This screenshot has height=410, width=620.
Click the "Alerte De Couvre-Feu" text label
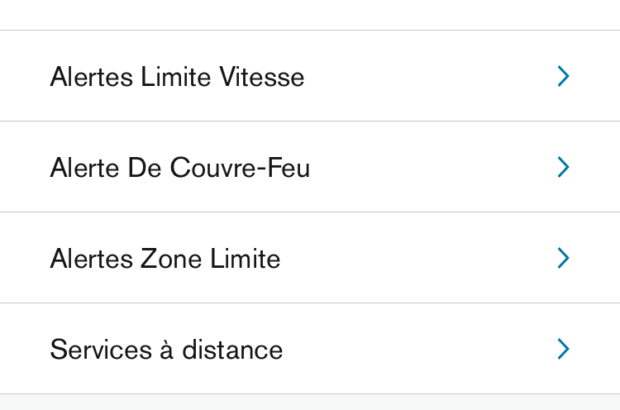[180, 168]
